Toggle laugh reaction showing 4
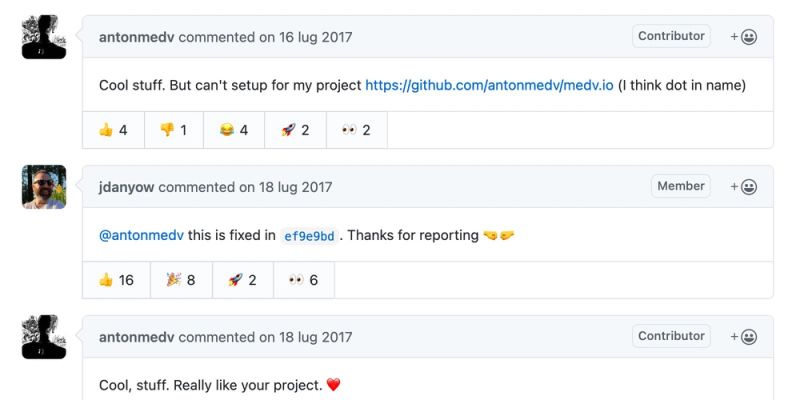This screenshot has width=800, height=400. point(233,130)
